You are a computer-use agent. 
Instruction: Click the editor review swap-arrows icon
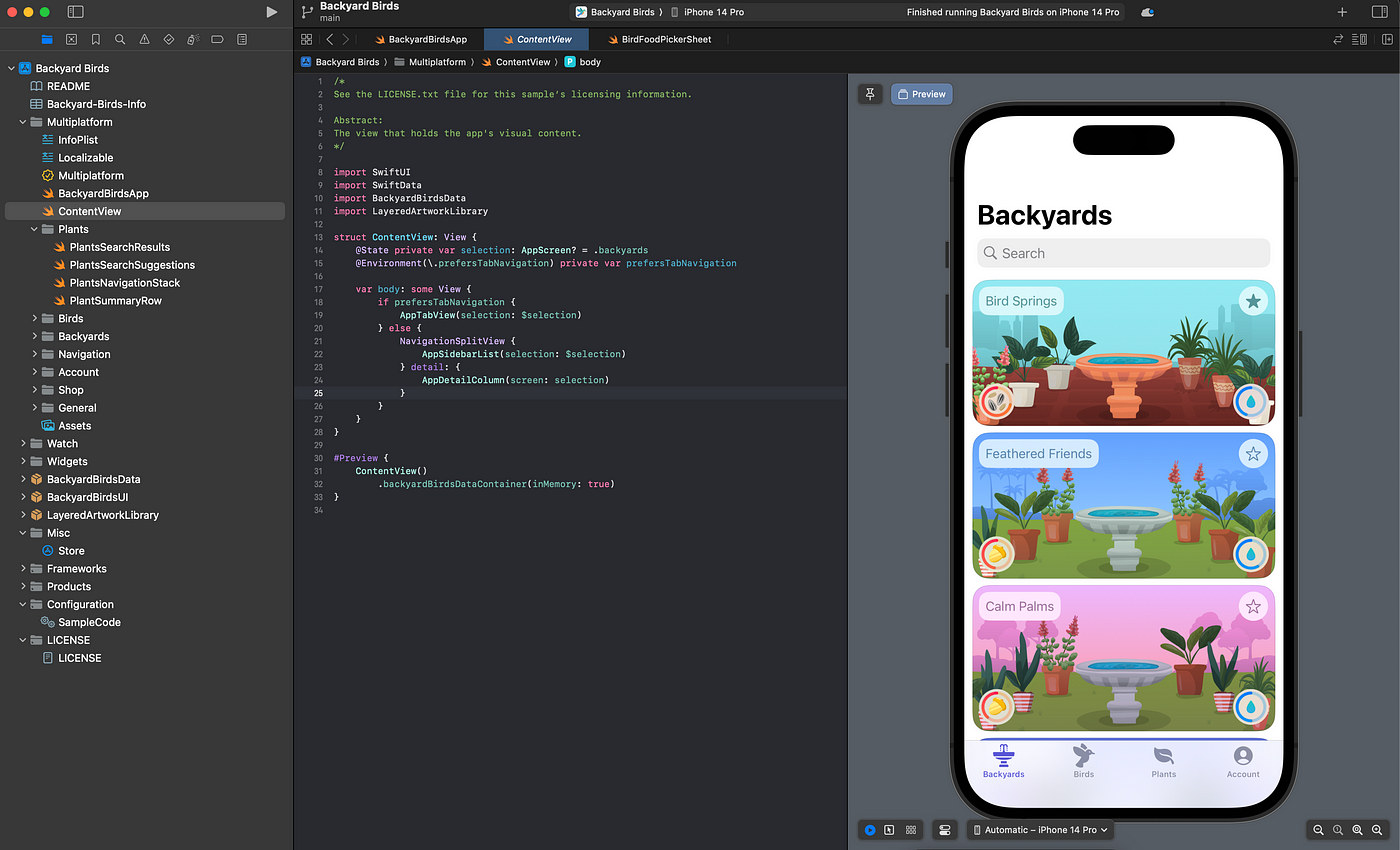pyautogui.click(x=1338, y=40)
